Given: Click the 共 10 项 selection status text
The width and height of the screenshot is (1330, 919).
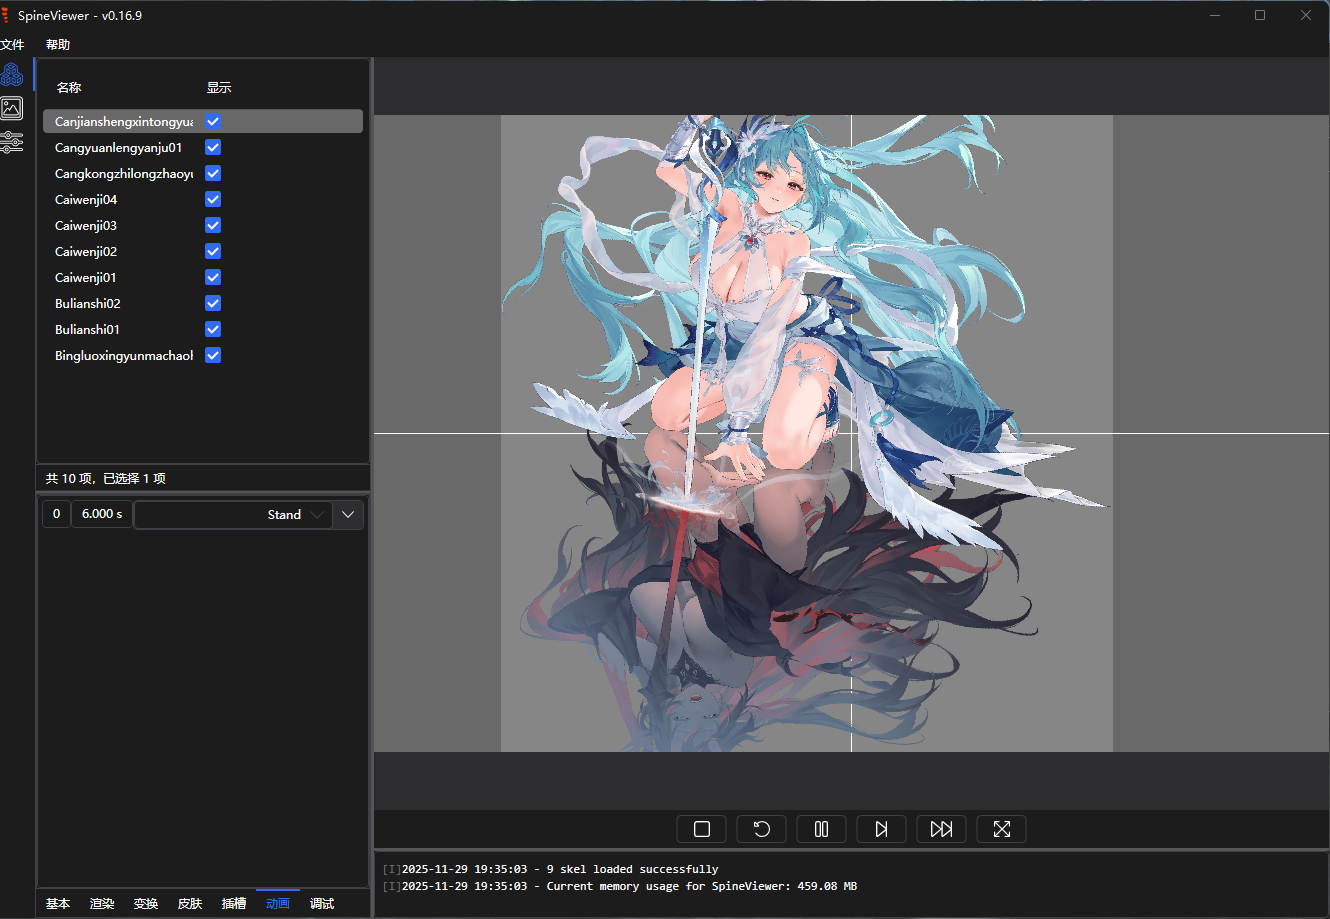Looking at the screenshot, I should (105, 479).
